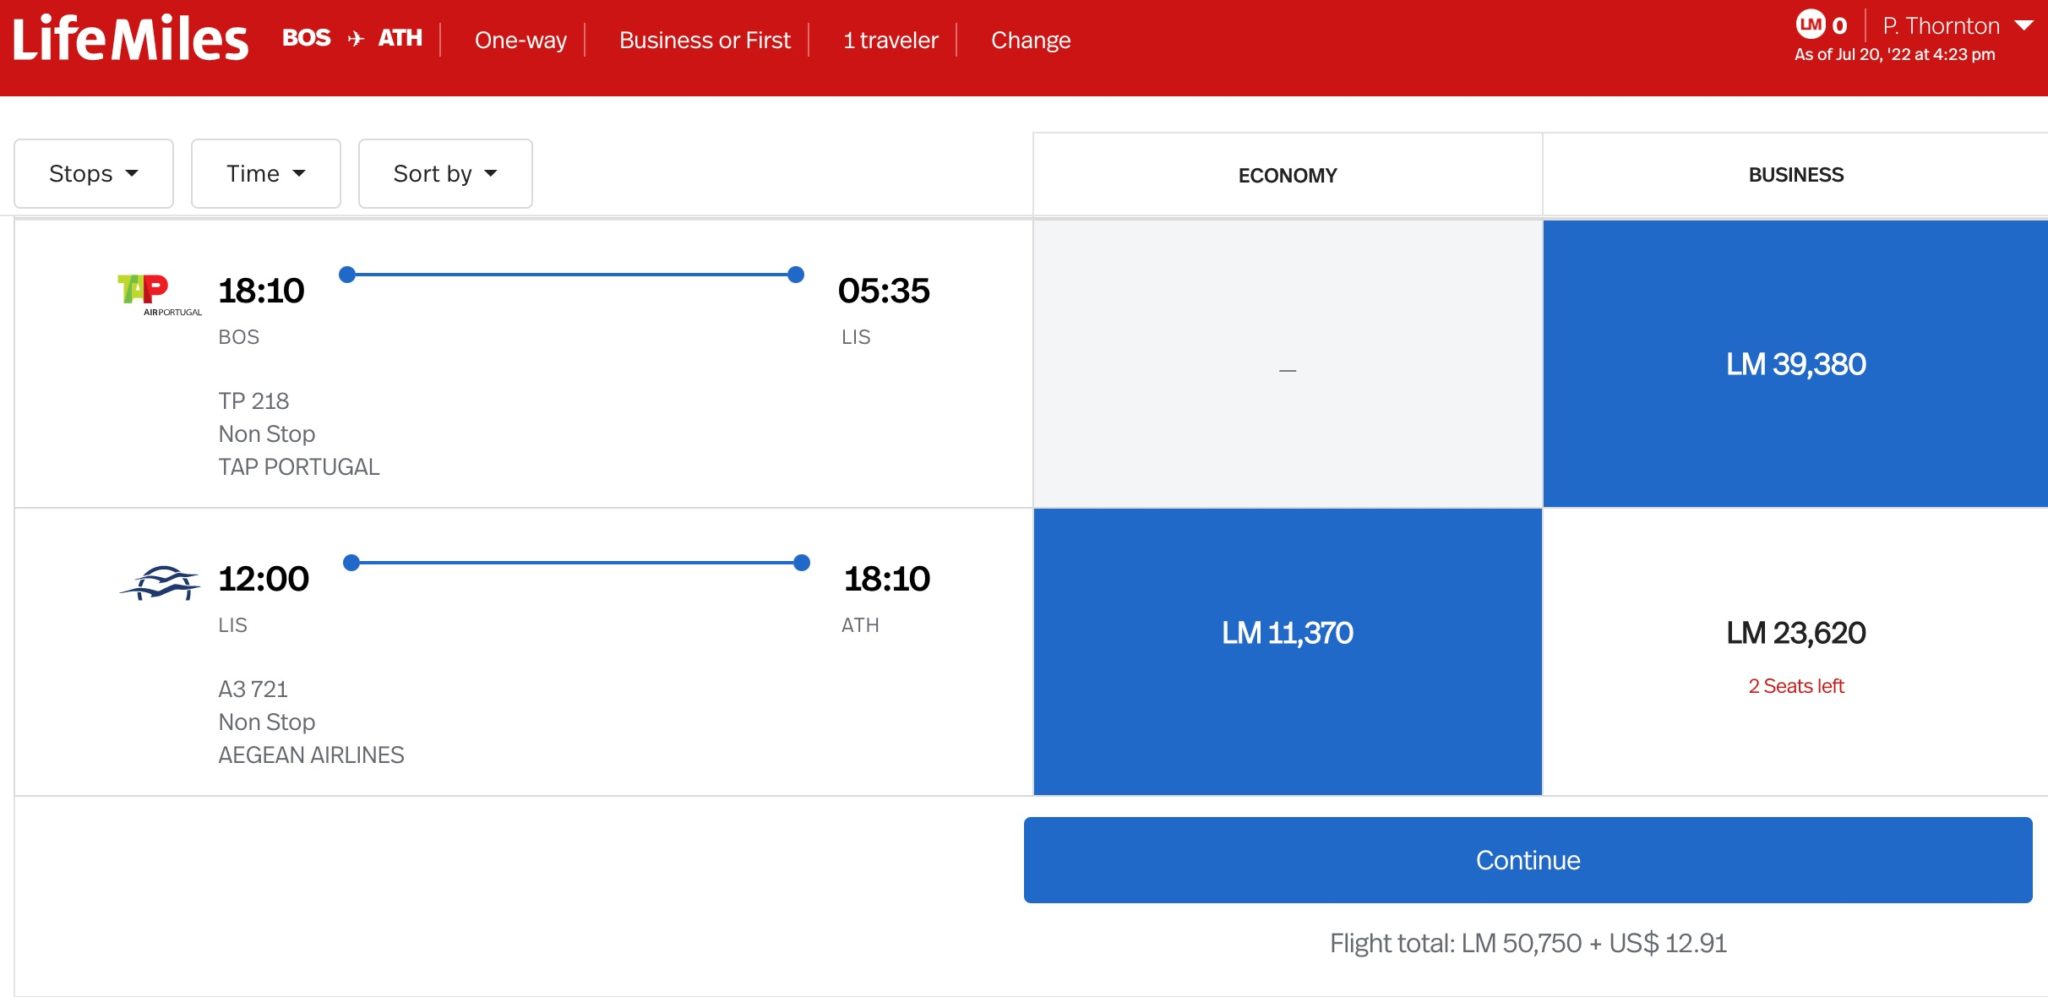The width and height of the screenshot is (2048, 997).
Task: Select the LM 39,380 business fare
Action: coord(1795,364)
